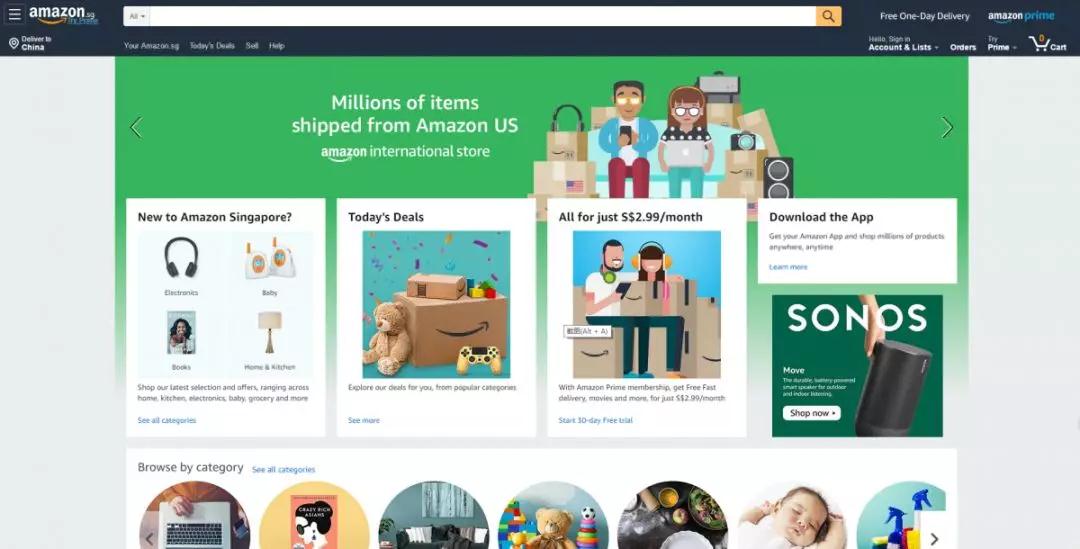Advance category carousel with right arrow
The image size is (1080, 549).
click(x=934, y=539)
